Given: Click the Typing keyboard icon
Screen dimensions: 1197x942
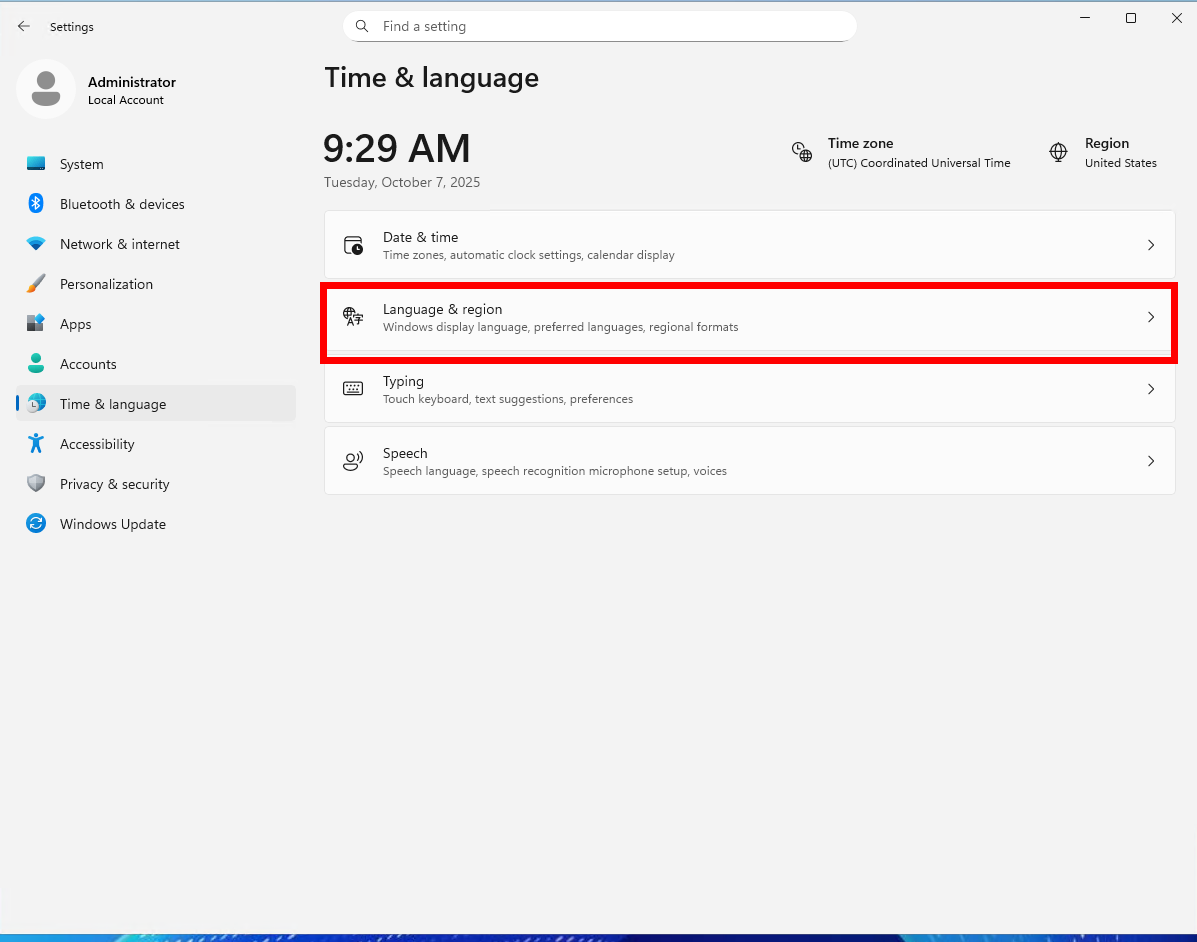Looking at the screenshot, I should tap(353, 388).
